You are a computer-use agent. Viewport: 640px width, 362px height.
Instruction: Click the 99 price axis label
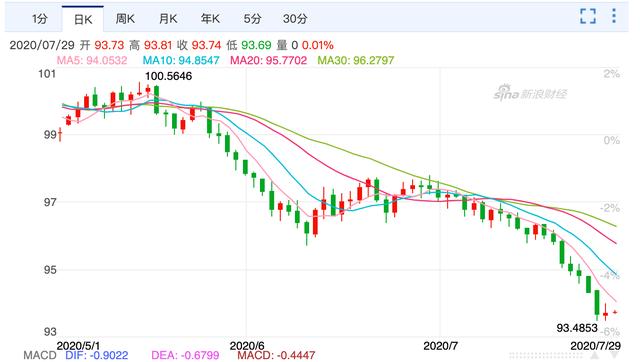tap(50, 135)
